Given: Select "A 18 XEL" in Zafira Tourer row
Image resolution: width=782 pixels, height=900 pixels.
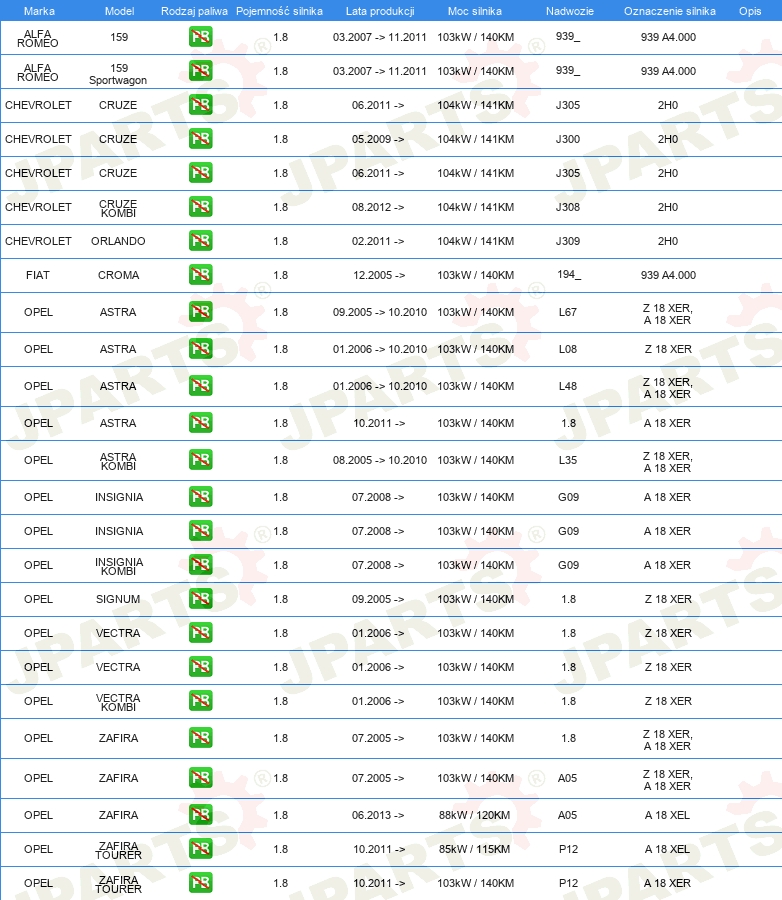Looking at the screenshot, I should click(667, 849).
